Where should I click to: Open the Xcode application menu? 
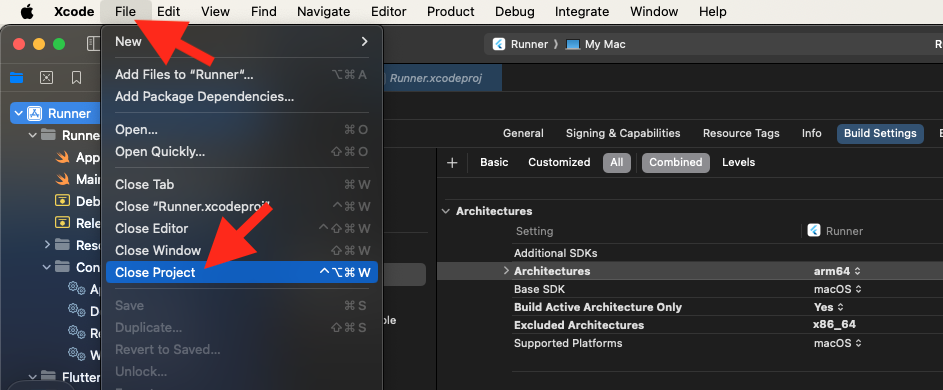[x=74, y=11]
